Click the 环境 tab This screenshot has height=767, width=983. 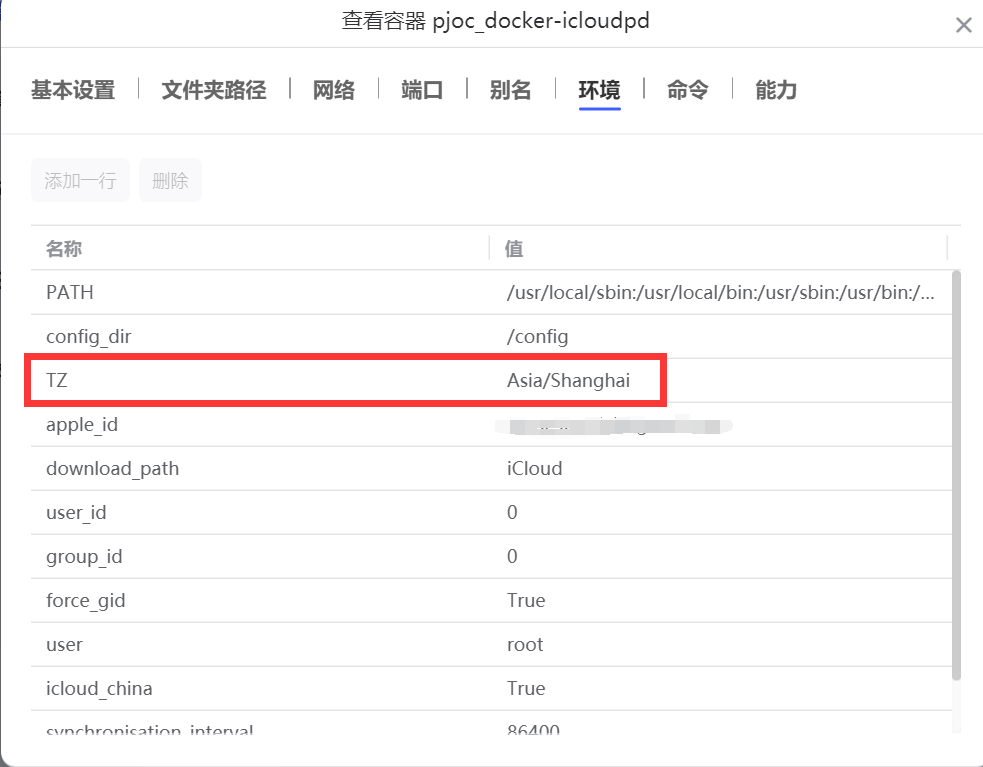coord(599,90)
